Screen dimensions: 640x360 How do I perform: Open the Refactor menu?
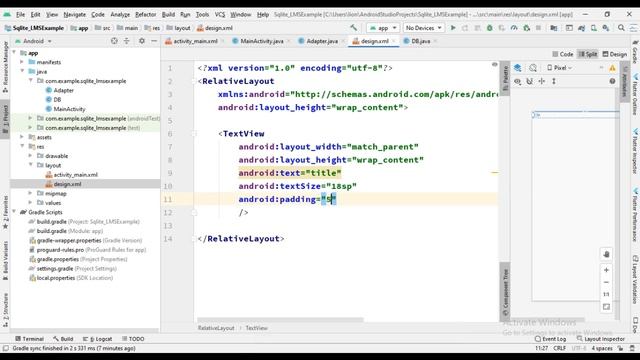(146, 14)
